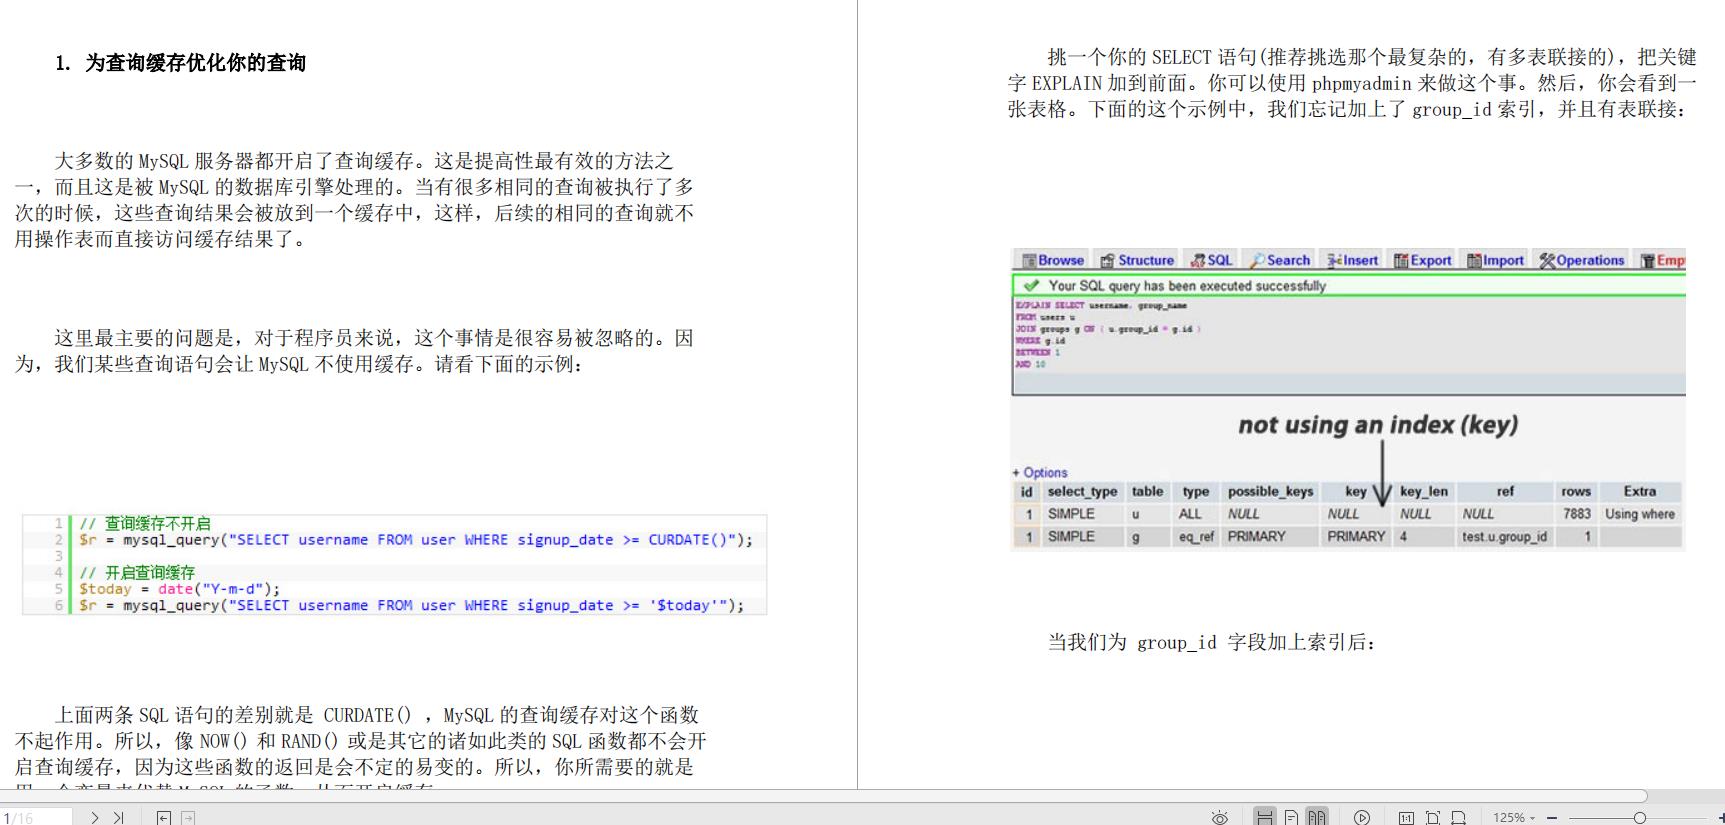Click the 'key_len' column header
Screen dimensions: 1725x825
tap(1424, 491)
